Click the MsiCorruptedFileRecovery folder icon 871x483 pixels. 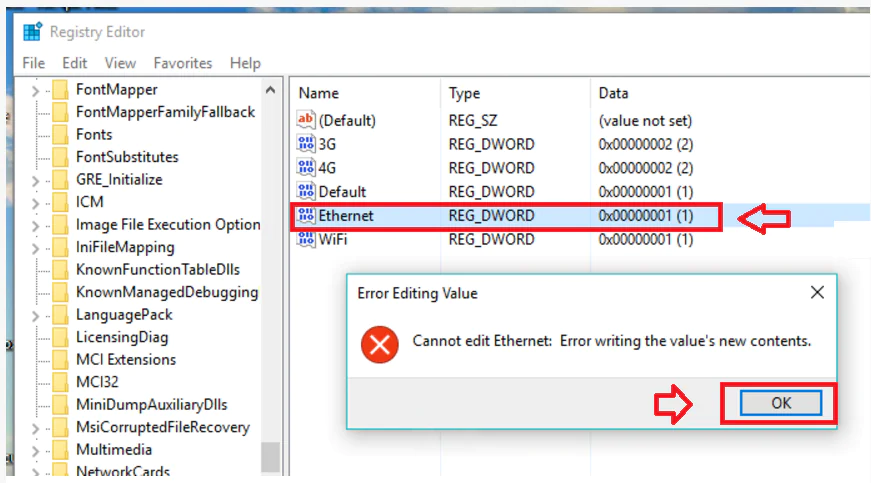point(60,427)
